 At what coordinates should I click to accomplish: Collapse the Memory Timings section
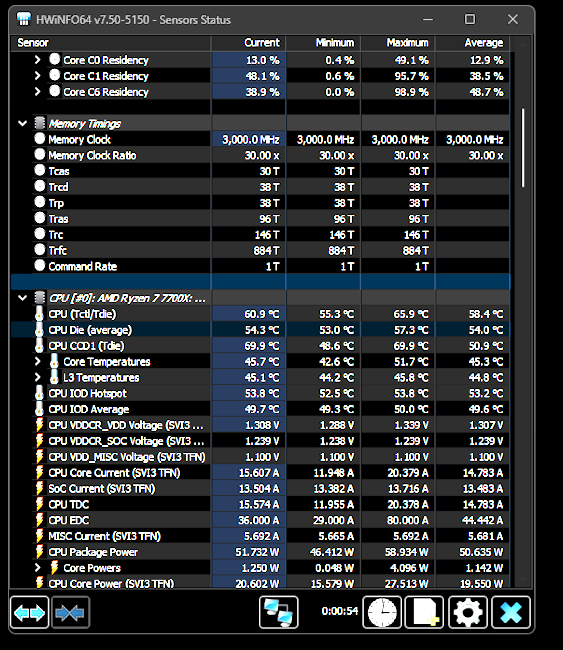point(23,123)
